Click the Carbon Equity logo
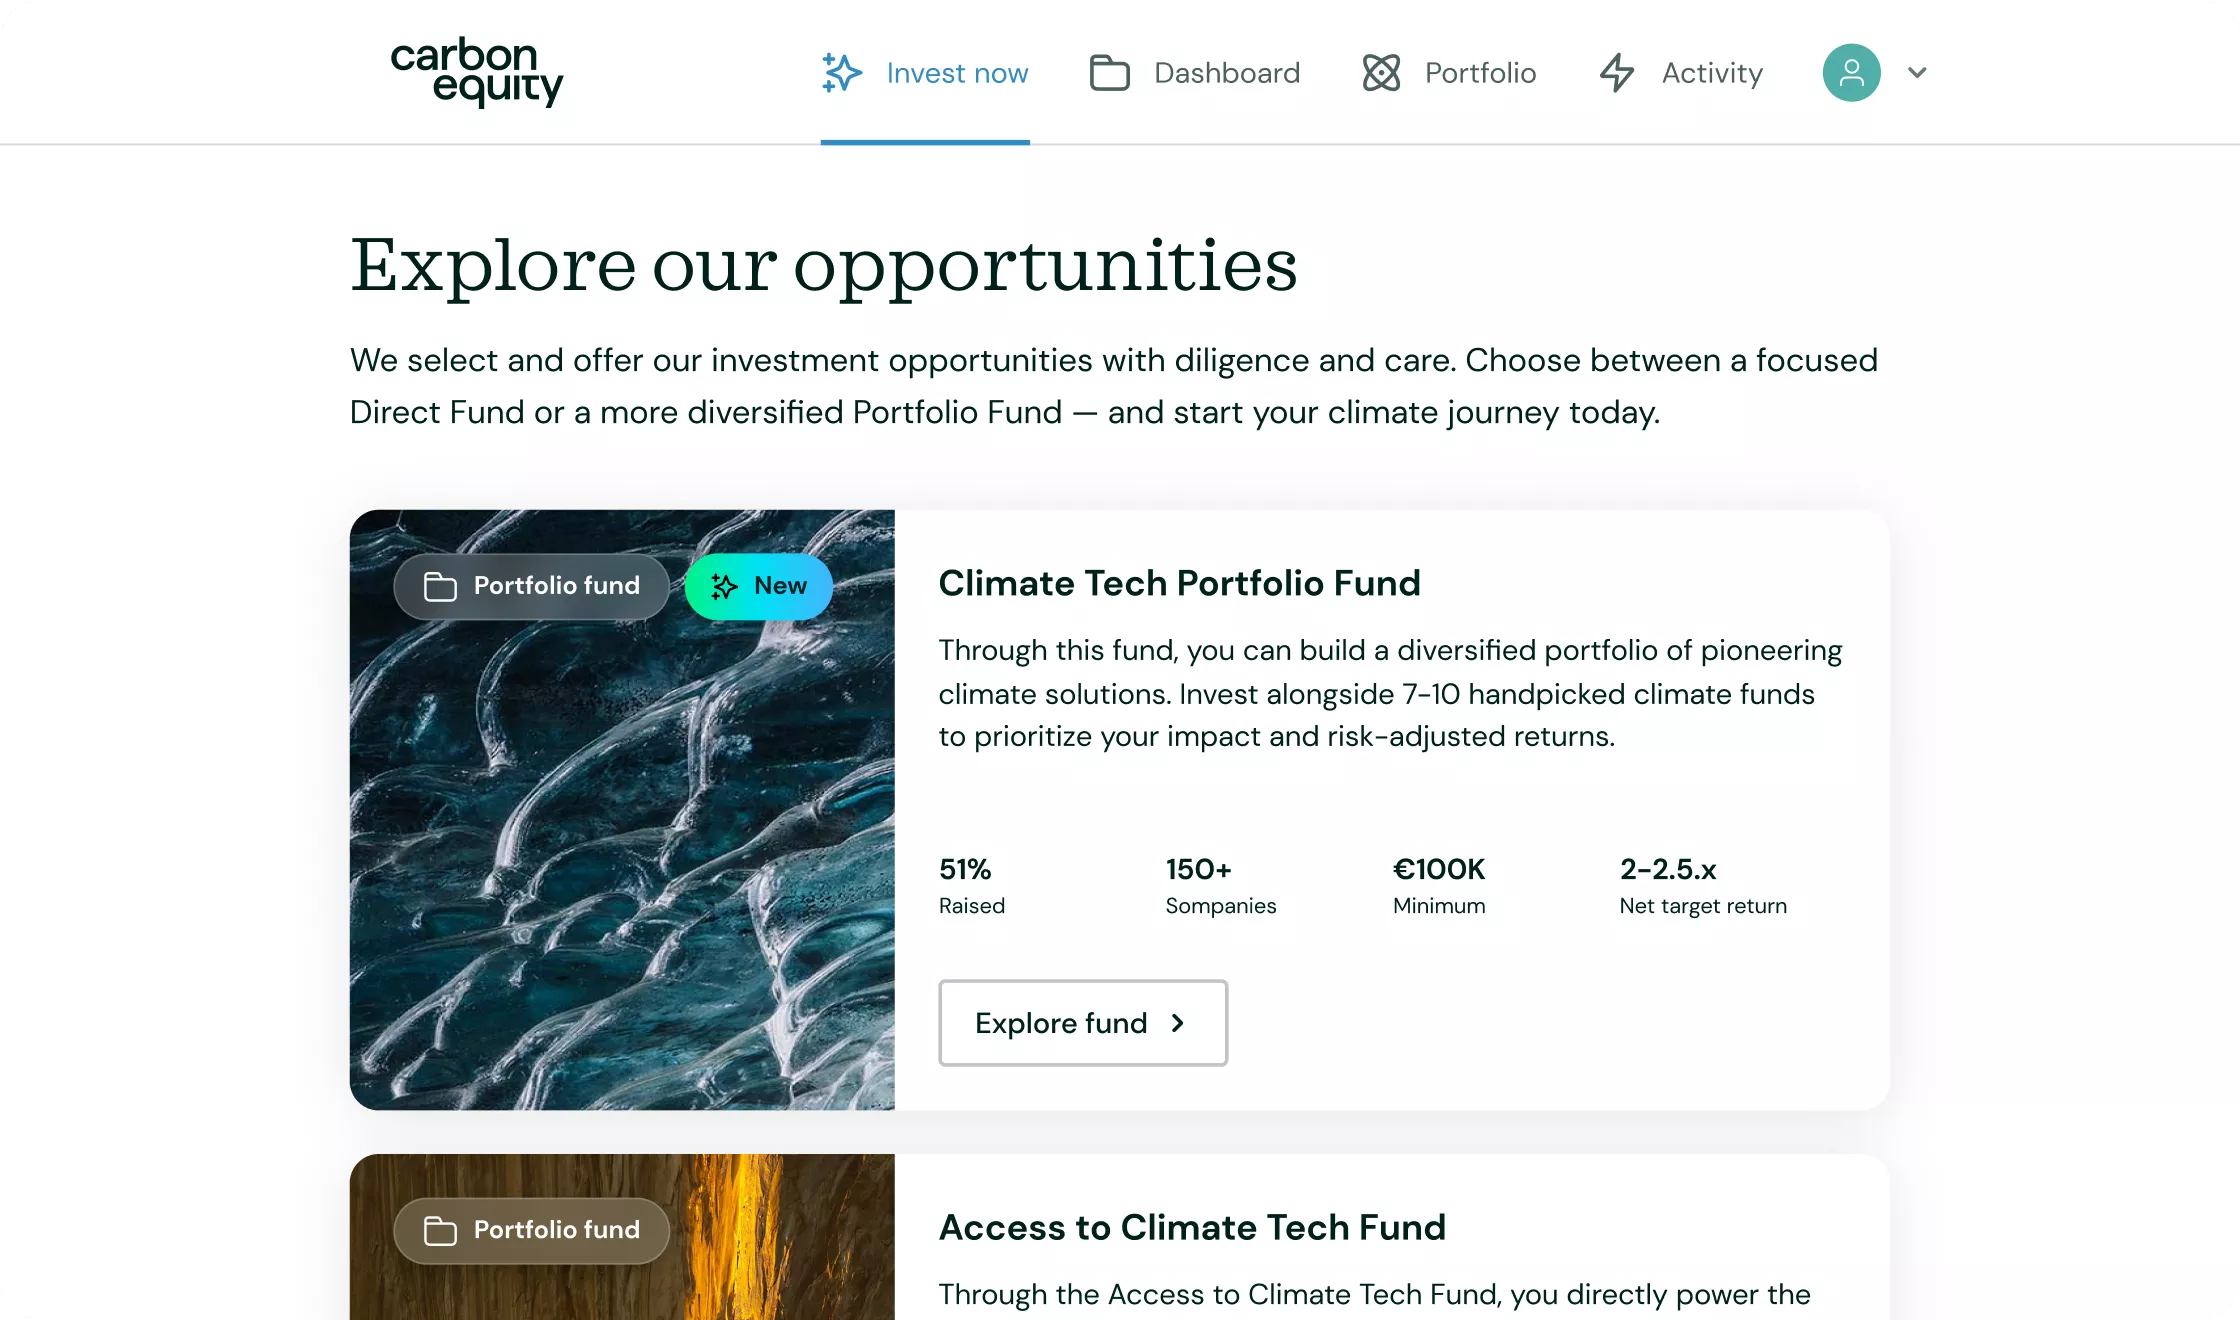2240x1320 pixels. [x=477, y=73]
